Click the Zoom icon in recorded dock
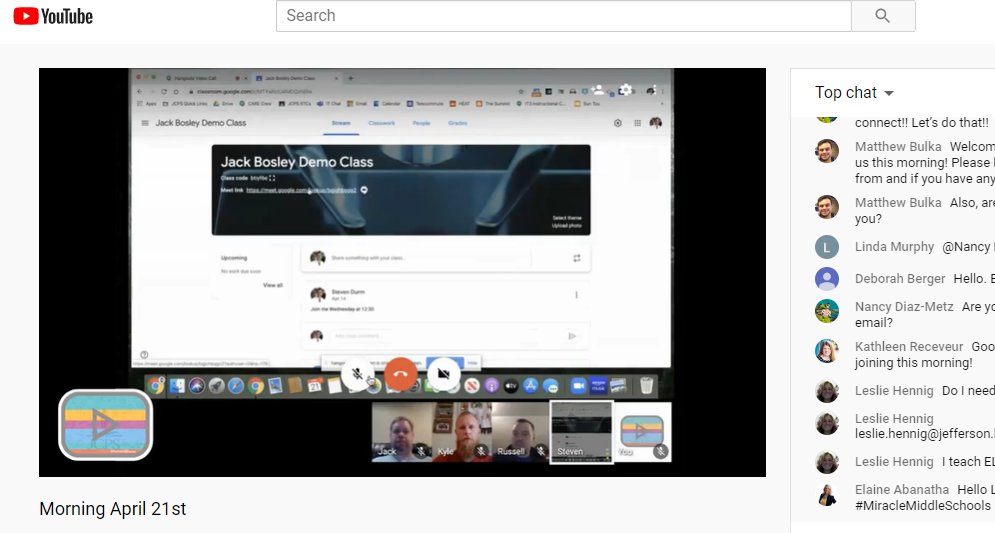The width and height of the screenshot is (995, 533). point(578,385)
